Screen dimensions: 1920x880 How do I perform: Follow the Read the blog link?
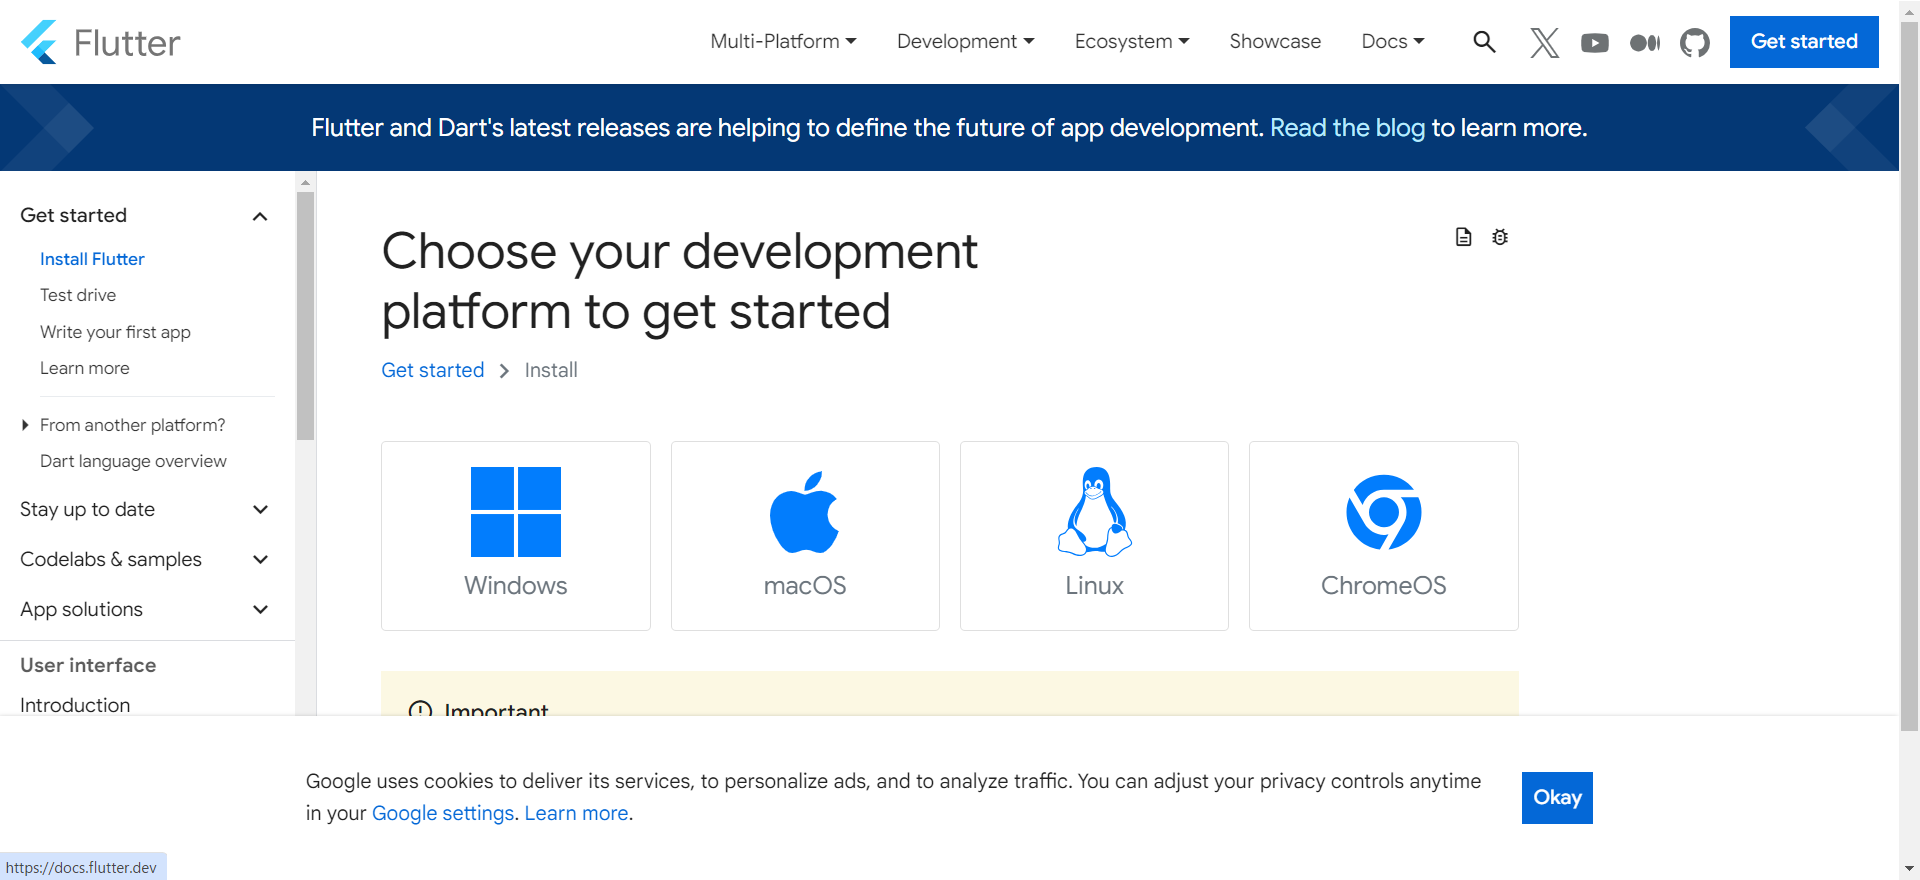(x=1346, y=128)
